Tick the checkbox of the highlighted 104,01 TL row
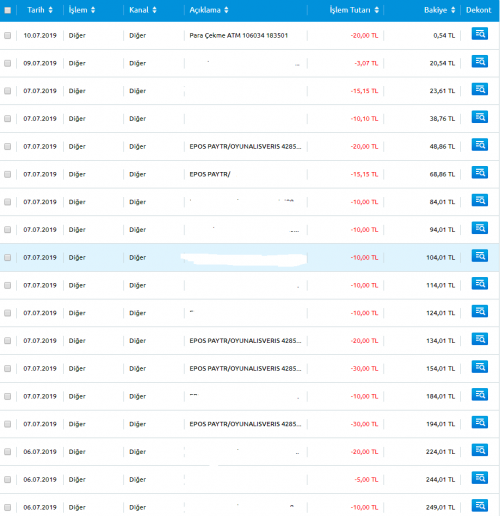Viewport: 500px width, 516px height. [x=8, y=257]
